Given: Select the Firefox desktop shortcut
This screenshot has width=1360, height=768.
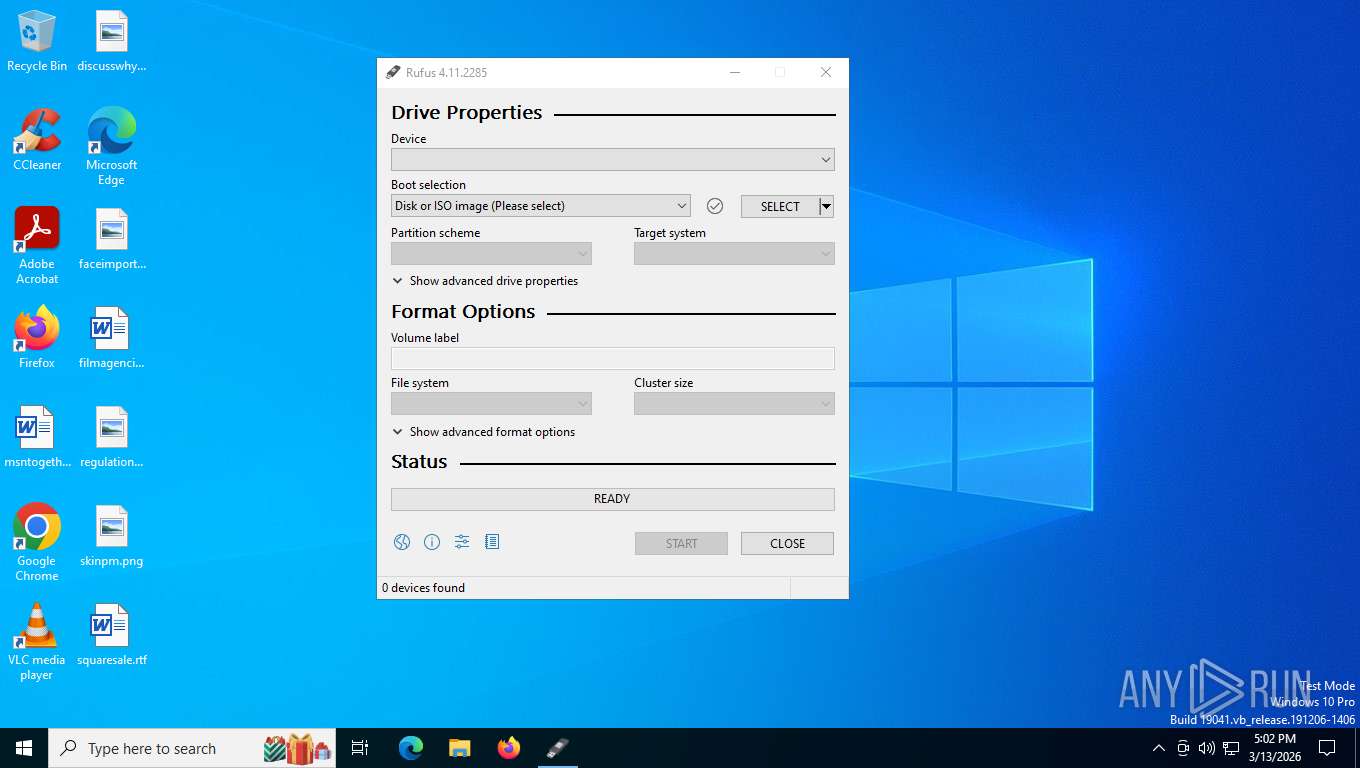Looking at the screenshot, I should pyautogui.click(x=37, y=338).
